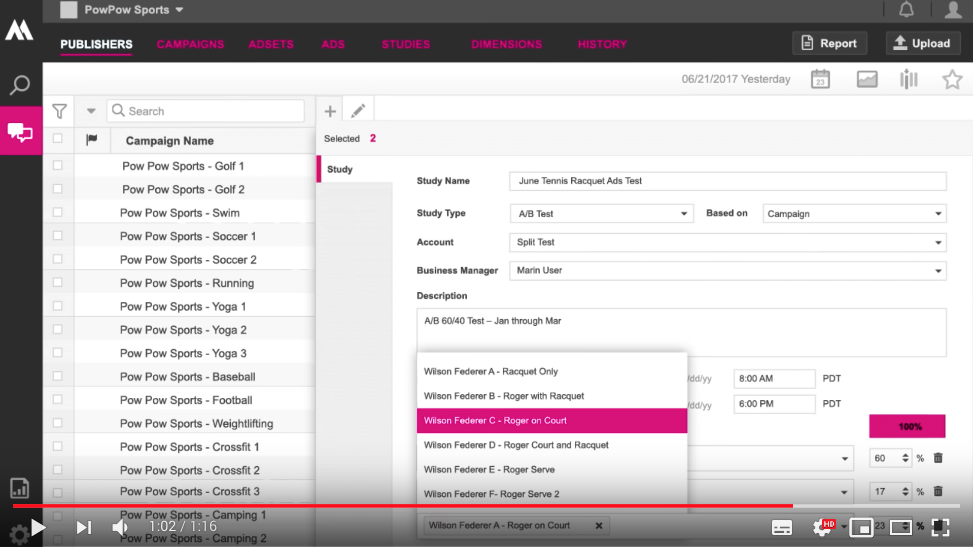Open the Account Split Test dropdown

tap(728, 242)
